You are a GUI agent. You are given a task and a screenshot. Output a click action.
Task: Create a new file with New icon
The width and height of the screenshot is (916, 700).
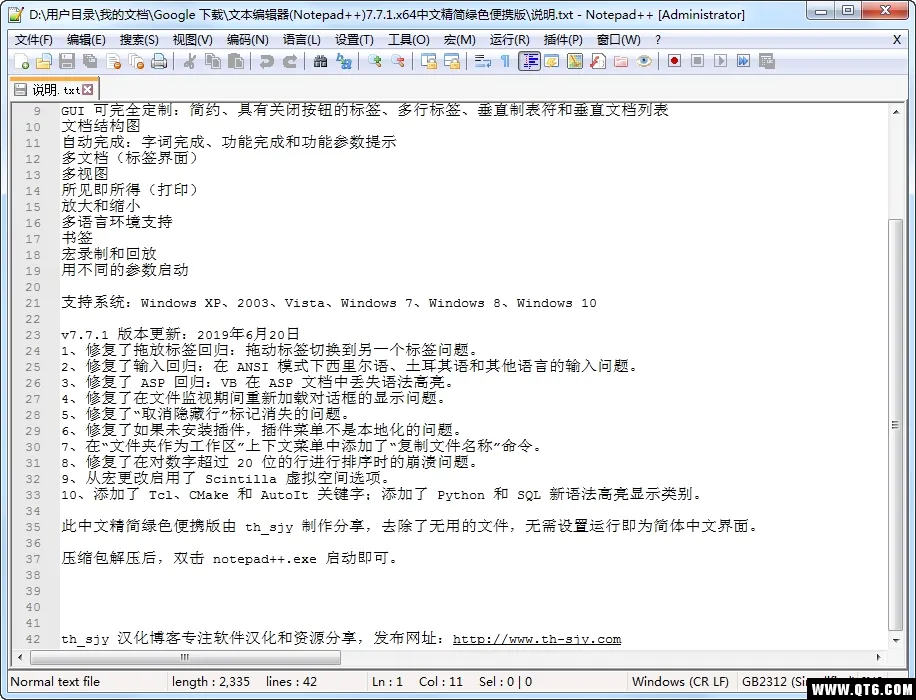22,61
